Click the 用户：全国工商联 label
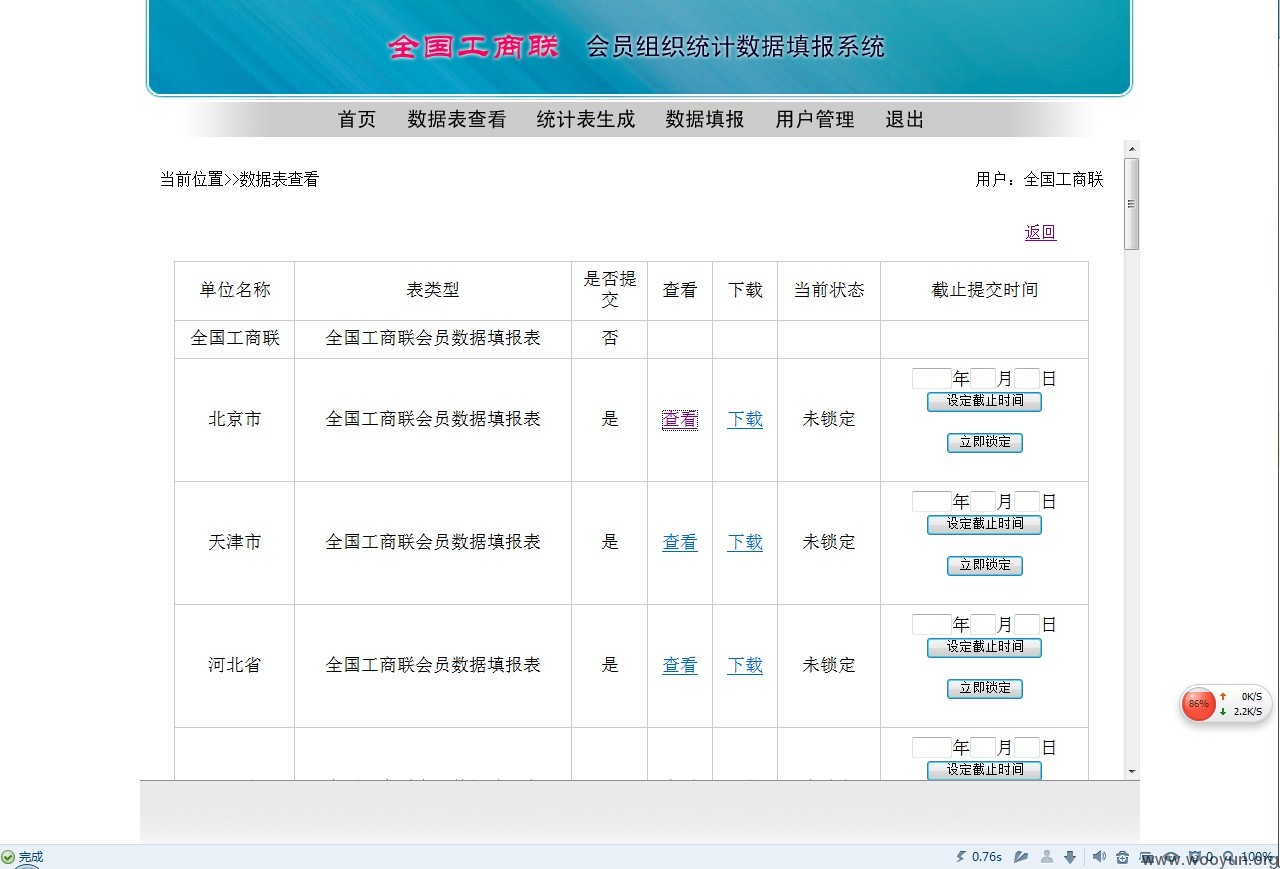Screen dimensions: 1280x869 pyautogui.click(x=1040, y=180)
